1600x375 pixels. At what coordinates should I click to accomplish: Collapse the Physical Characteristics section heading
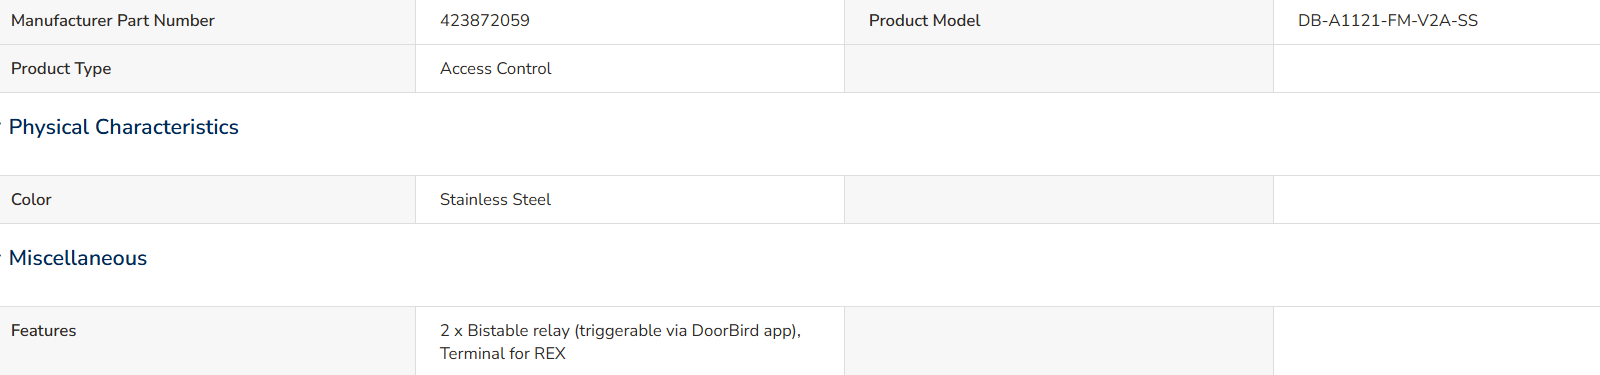pos(123,127)
